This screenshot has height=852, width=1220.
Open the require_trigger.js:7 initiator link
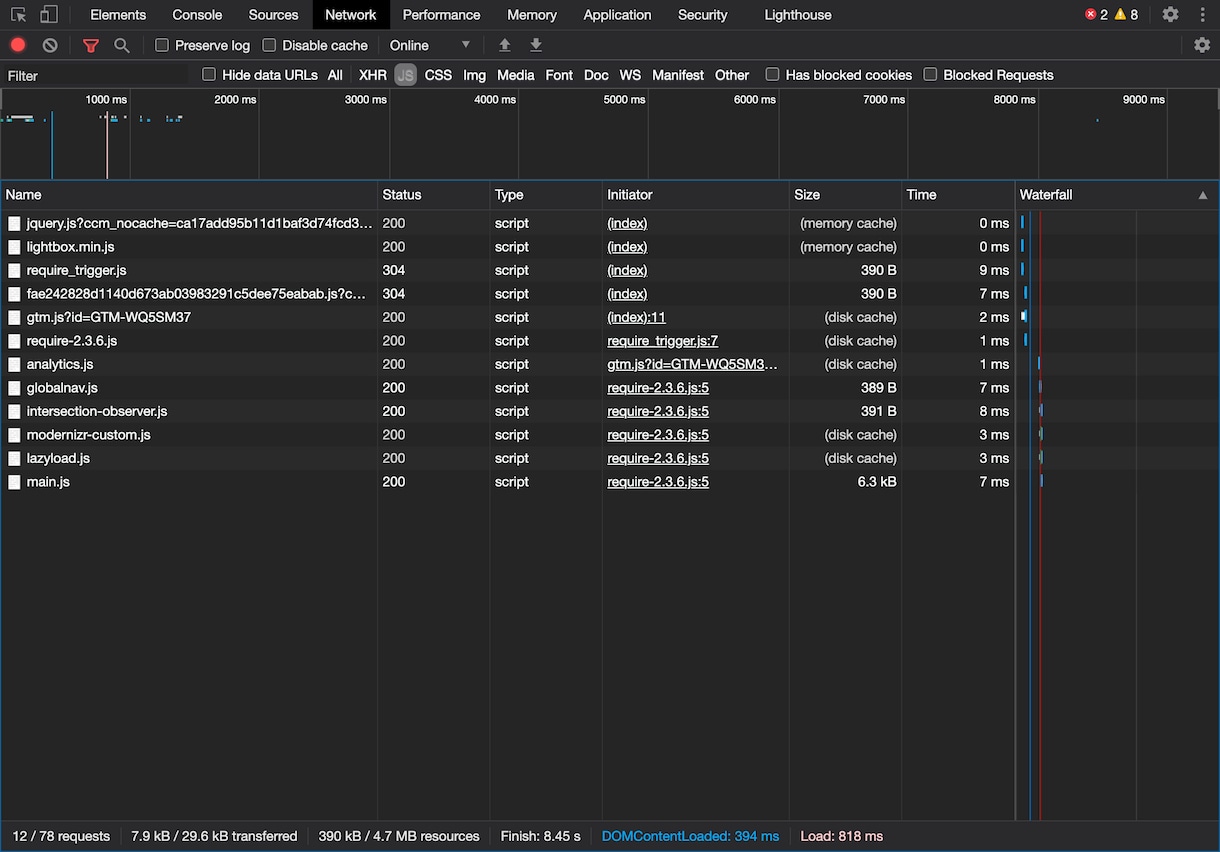(x=663, y=341)
